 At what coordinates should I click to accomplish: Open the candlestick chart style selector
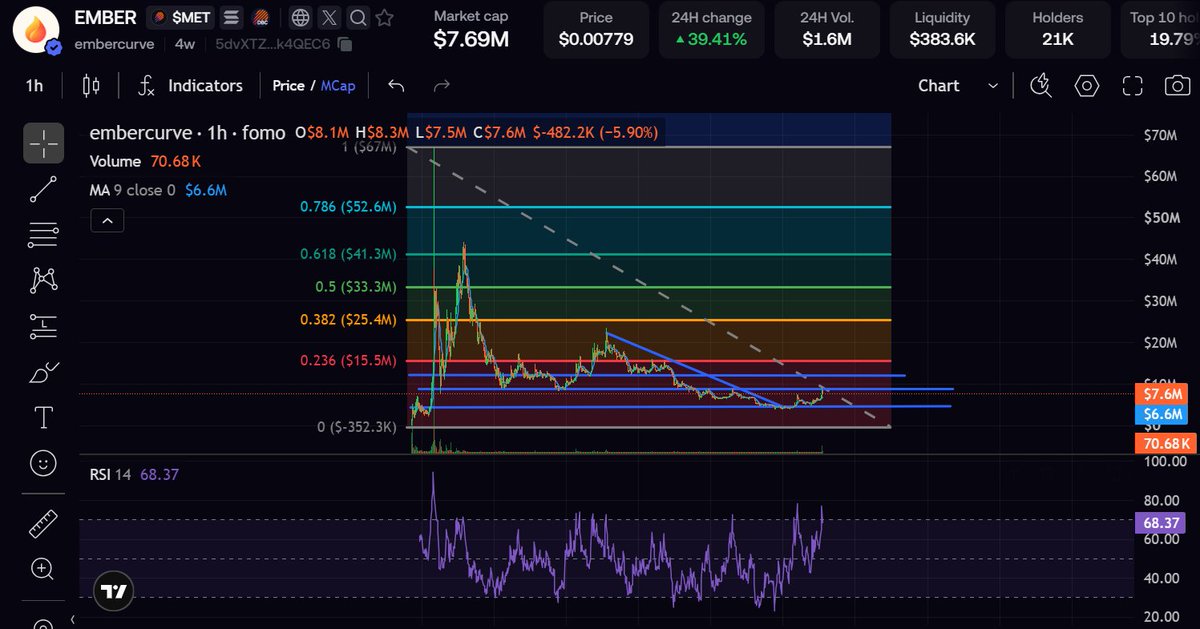pos(91,86)
